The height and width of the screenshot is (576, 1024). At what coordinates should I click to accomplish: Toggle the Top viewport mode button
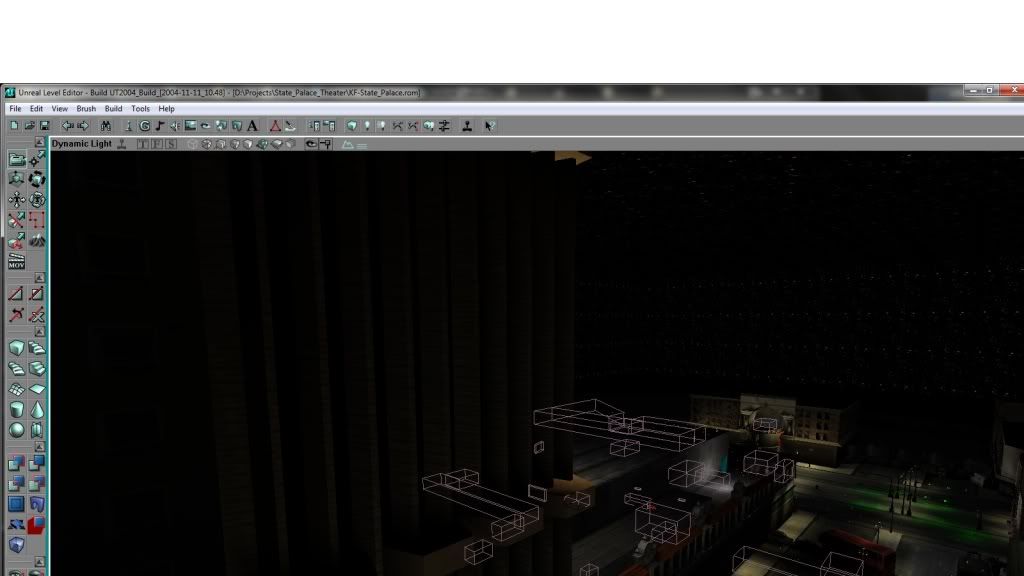click(x=142, y=144)
